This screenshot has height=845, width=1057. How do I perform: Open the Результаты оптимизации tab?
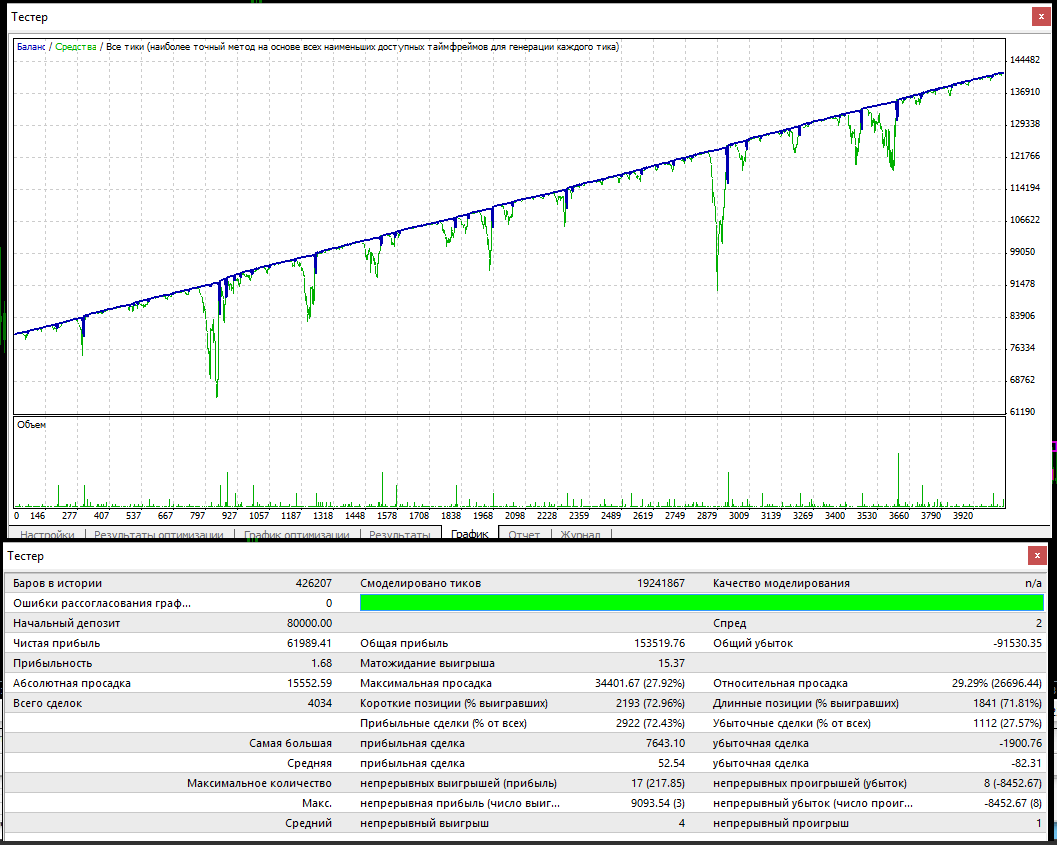click(158, 534)
